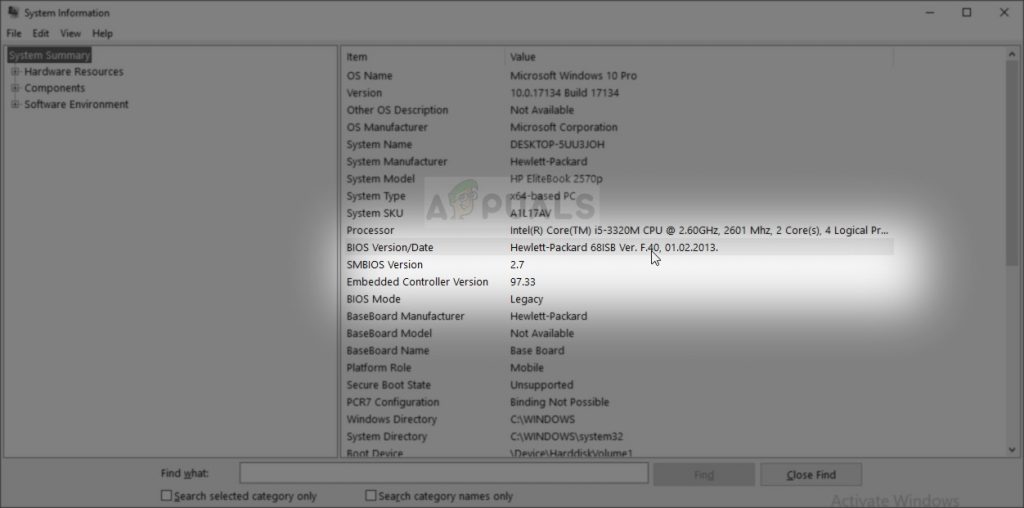
Task: Click the value C:\WINDOWS\system32
Action: pos(566,436)
